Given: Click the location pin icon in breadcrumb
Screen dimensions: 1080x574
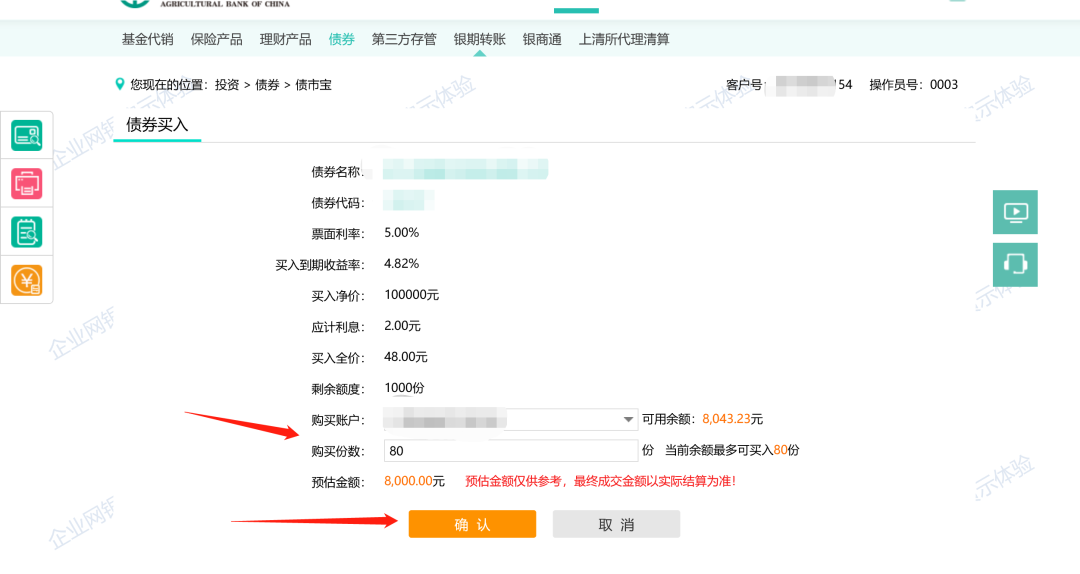Looking at the screenshot, I should [120, 84].
